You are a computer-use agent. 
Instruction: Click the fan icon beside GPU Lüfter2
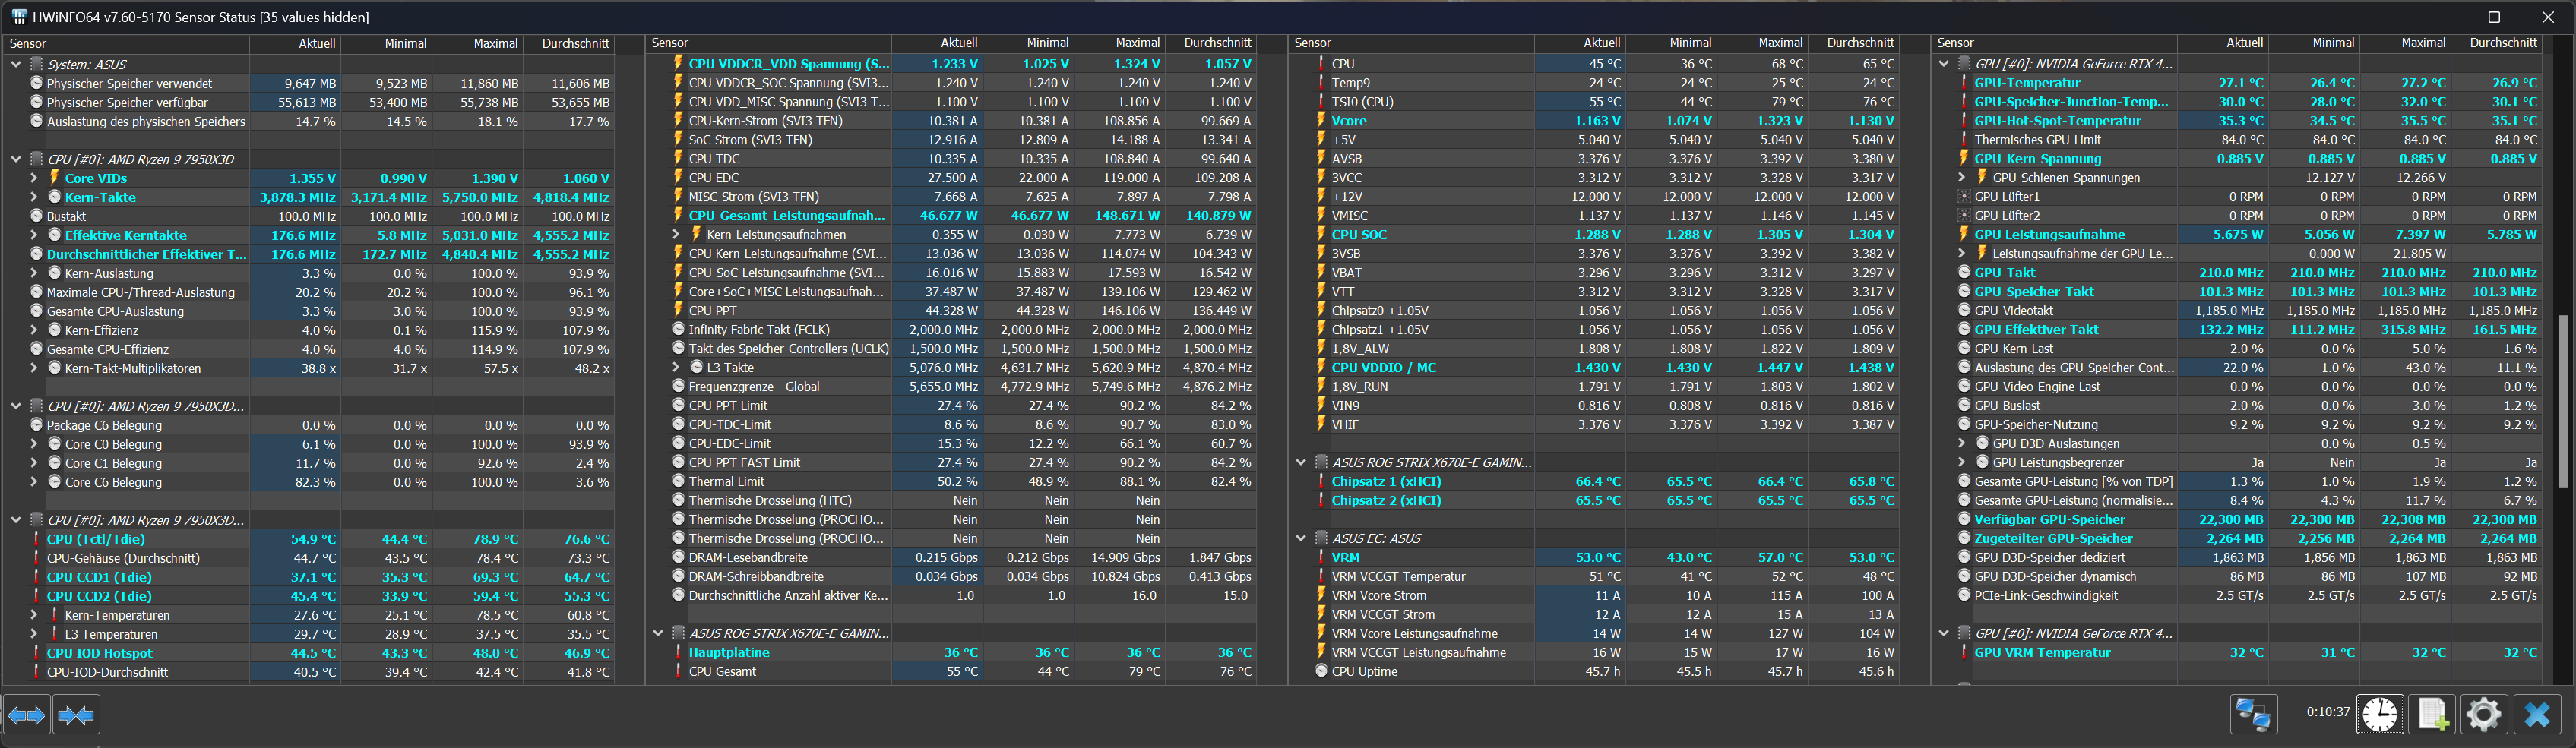tap(1965, 215)
